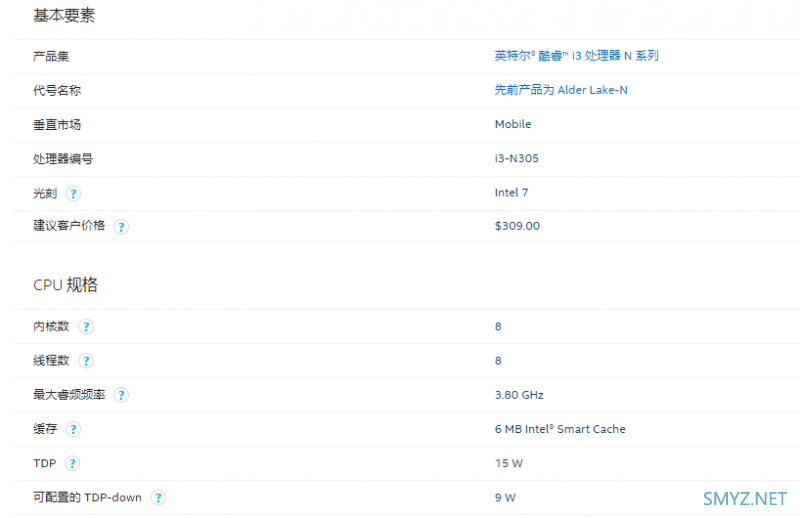Click the 代号名称 row label
The height and width of the screenshot is (518, 800).
pos(57,90)
